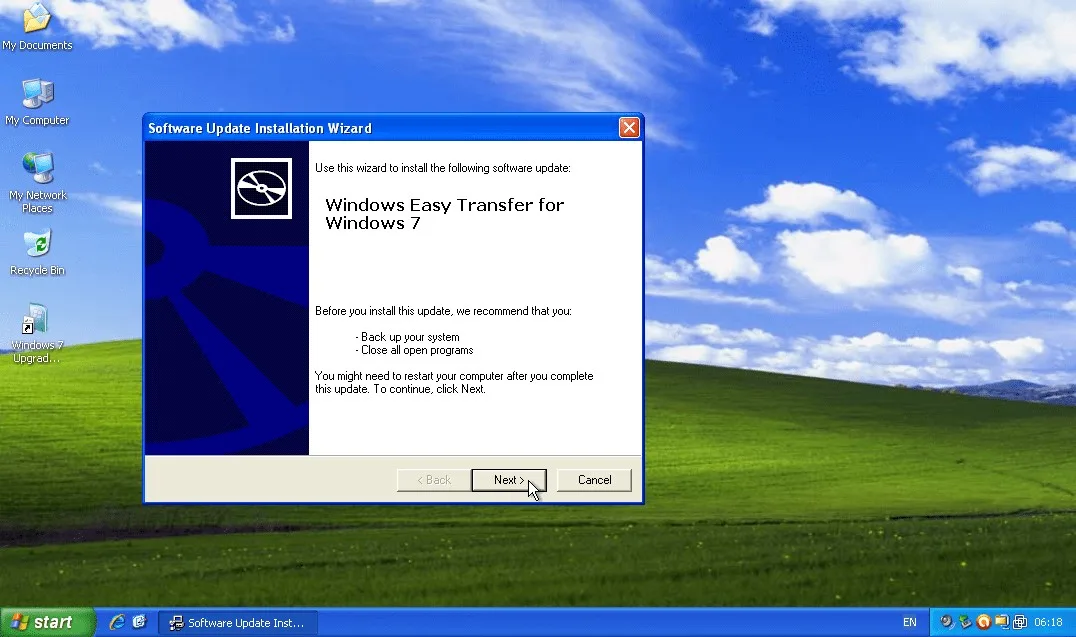1076x637 pixels.
Task: Close the wizard with the red X
Action: (629, 128)
